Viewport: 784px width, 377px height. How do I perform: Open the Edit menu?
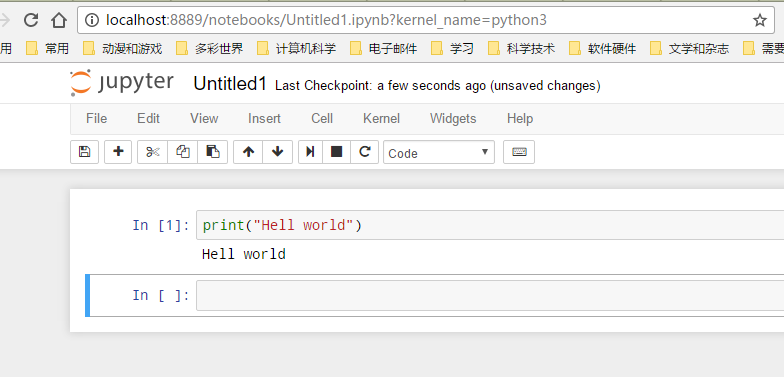148,118
